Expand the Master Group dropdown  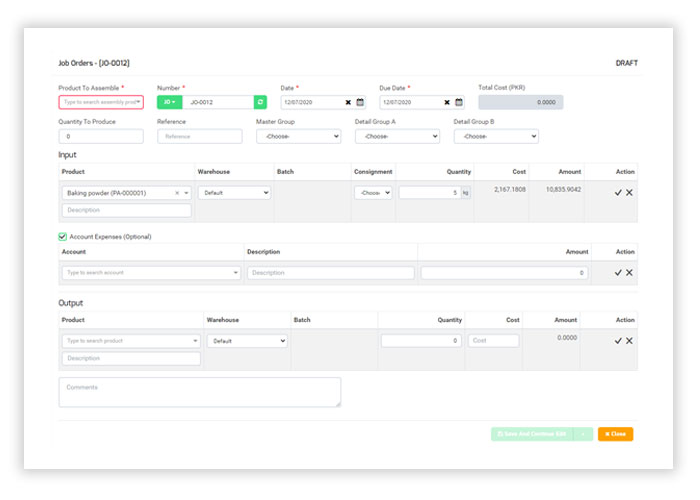(298, 136)
